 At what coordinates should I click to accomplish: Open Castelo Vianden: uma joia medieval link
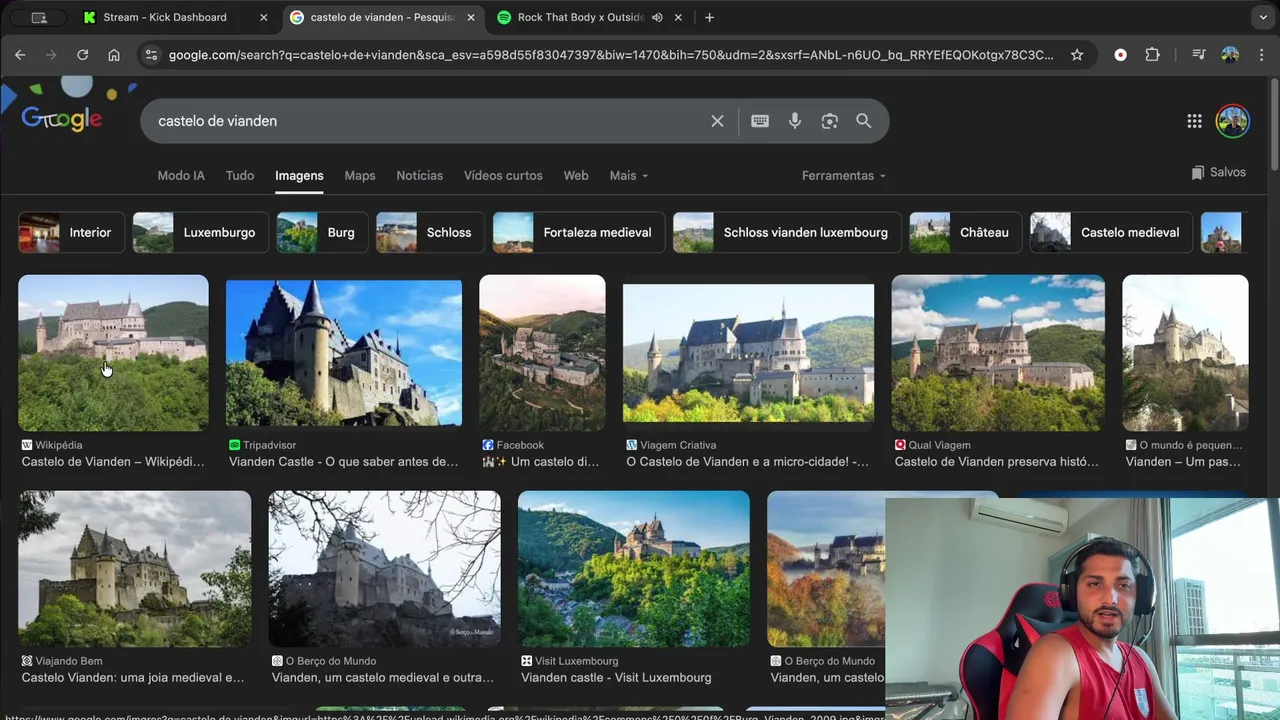133,678
